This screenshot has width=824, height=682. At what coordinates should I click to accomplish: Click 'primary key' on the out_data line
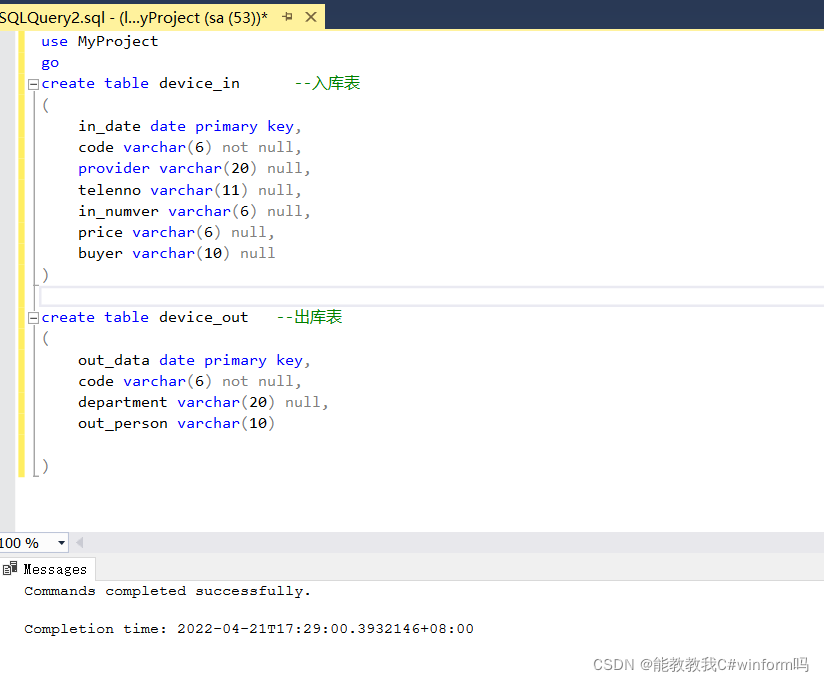click(253, 360)
